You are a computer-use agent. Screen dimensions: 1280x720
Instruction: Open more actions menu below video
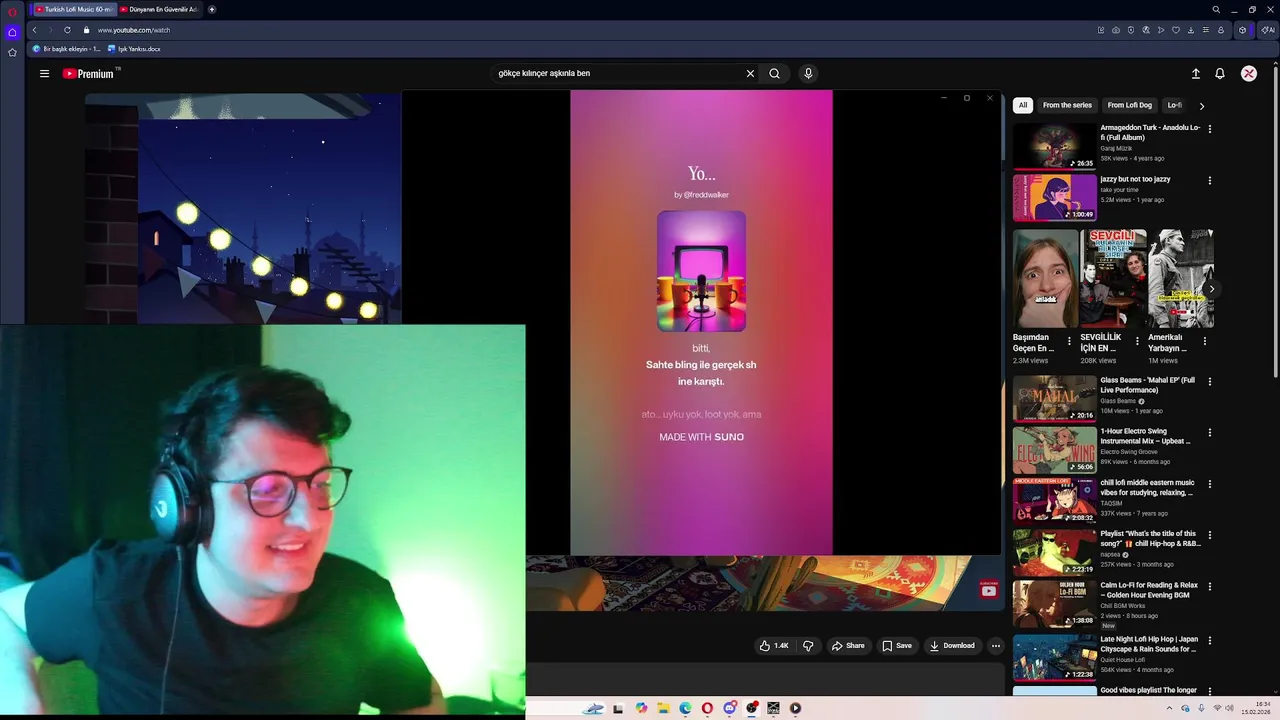995,646
